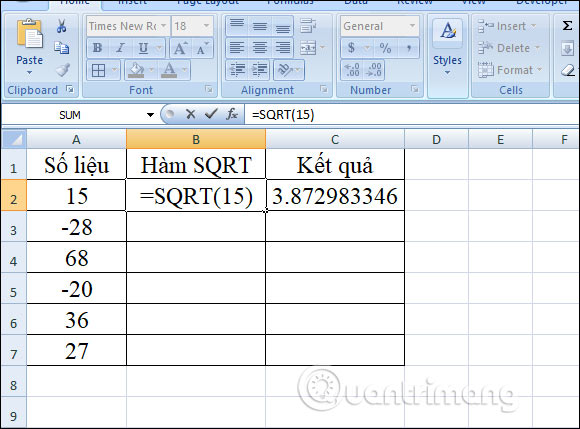Image resolution: width=580 pixels, height=429 pixels.
Task: Open Font dialog launcher
Action: (x=209, y=89)
